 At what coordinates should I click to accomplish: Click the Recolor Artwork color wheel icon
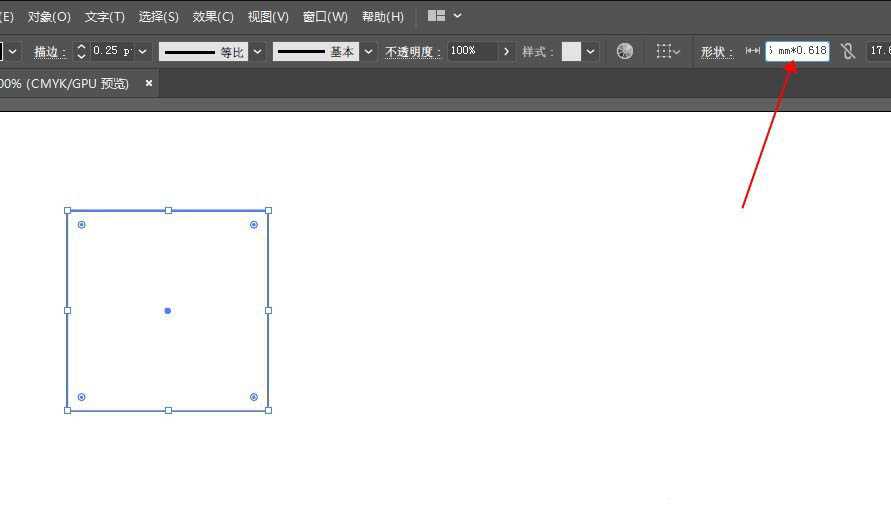pos(625,51)
